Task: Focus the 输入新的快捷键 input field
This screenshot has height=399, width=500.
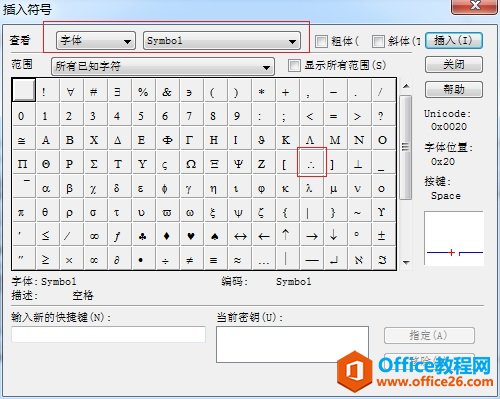Action: point(108,334)
